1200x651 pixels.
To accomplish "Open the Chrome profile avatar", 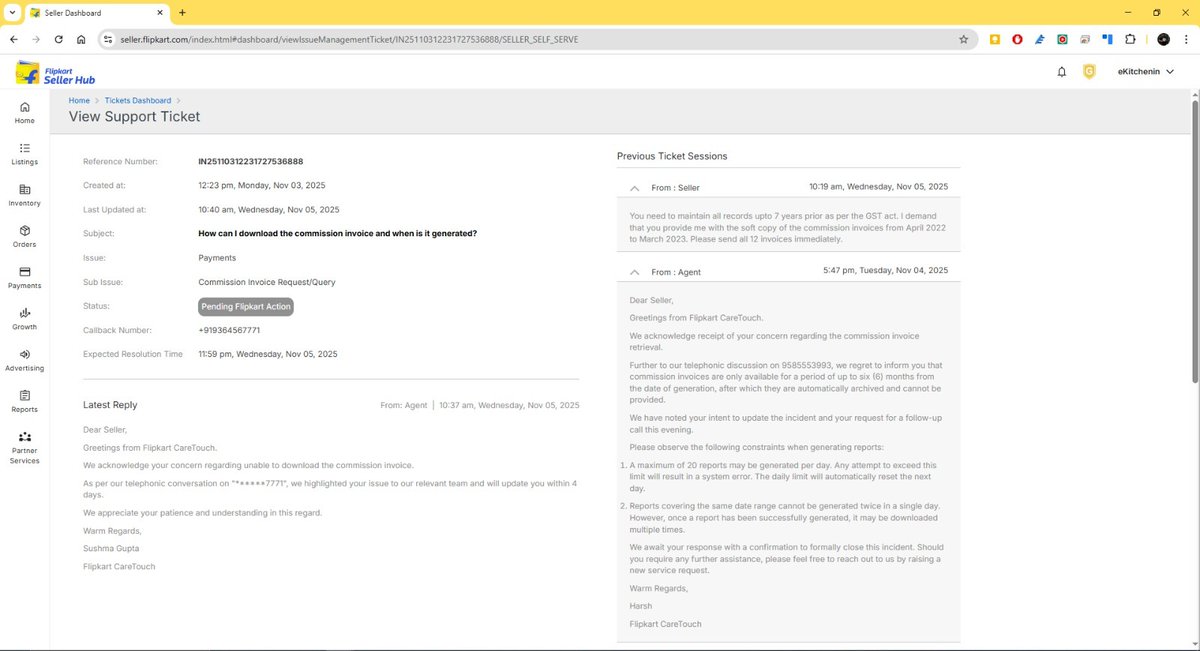I will click(1163, 39).
